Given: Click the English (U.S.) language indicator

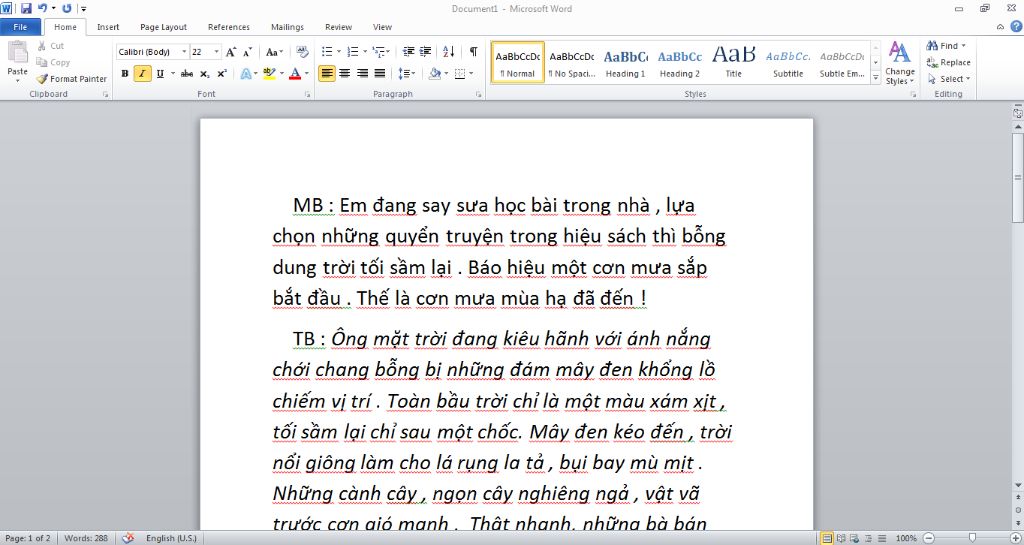Looking at the screenshot, I should coord(171,538).
